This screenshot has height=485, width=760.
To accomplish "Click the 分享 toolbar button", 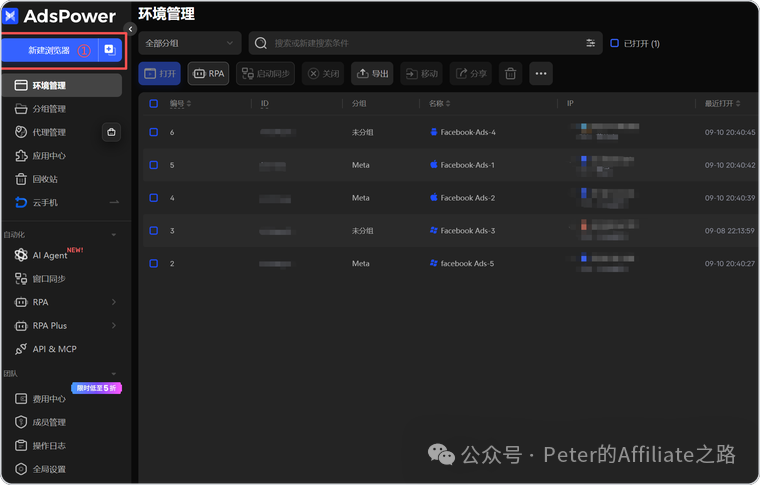I will [x=471, y=74].
